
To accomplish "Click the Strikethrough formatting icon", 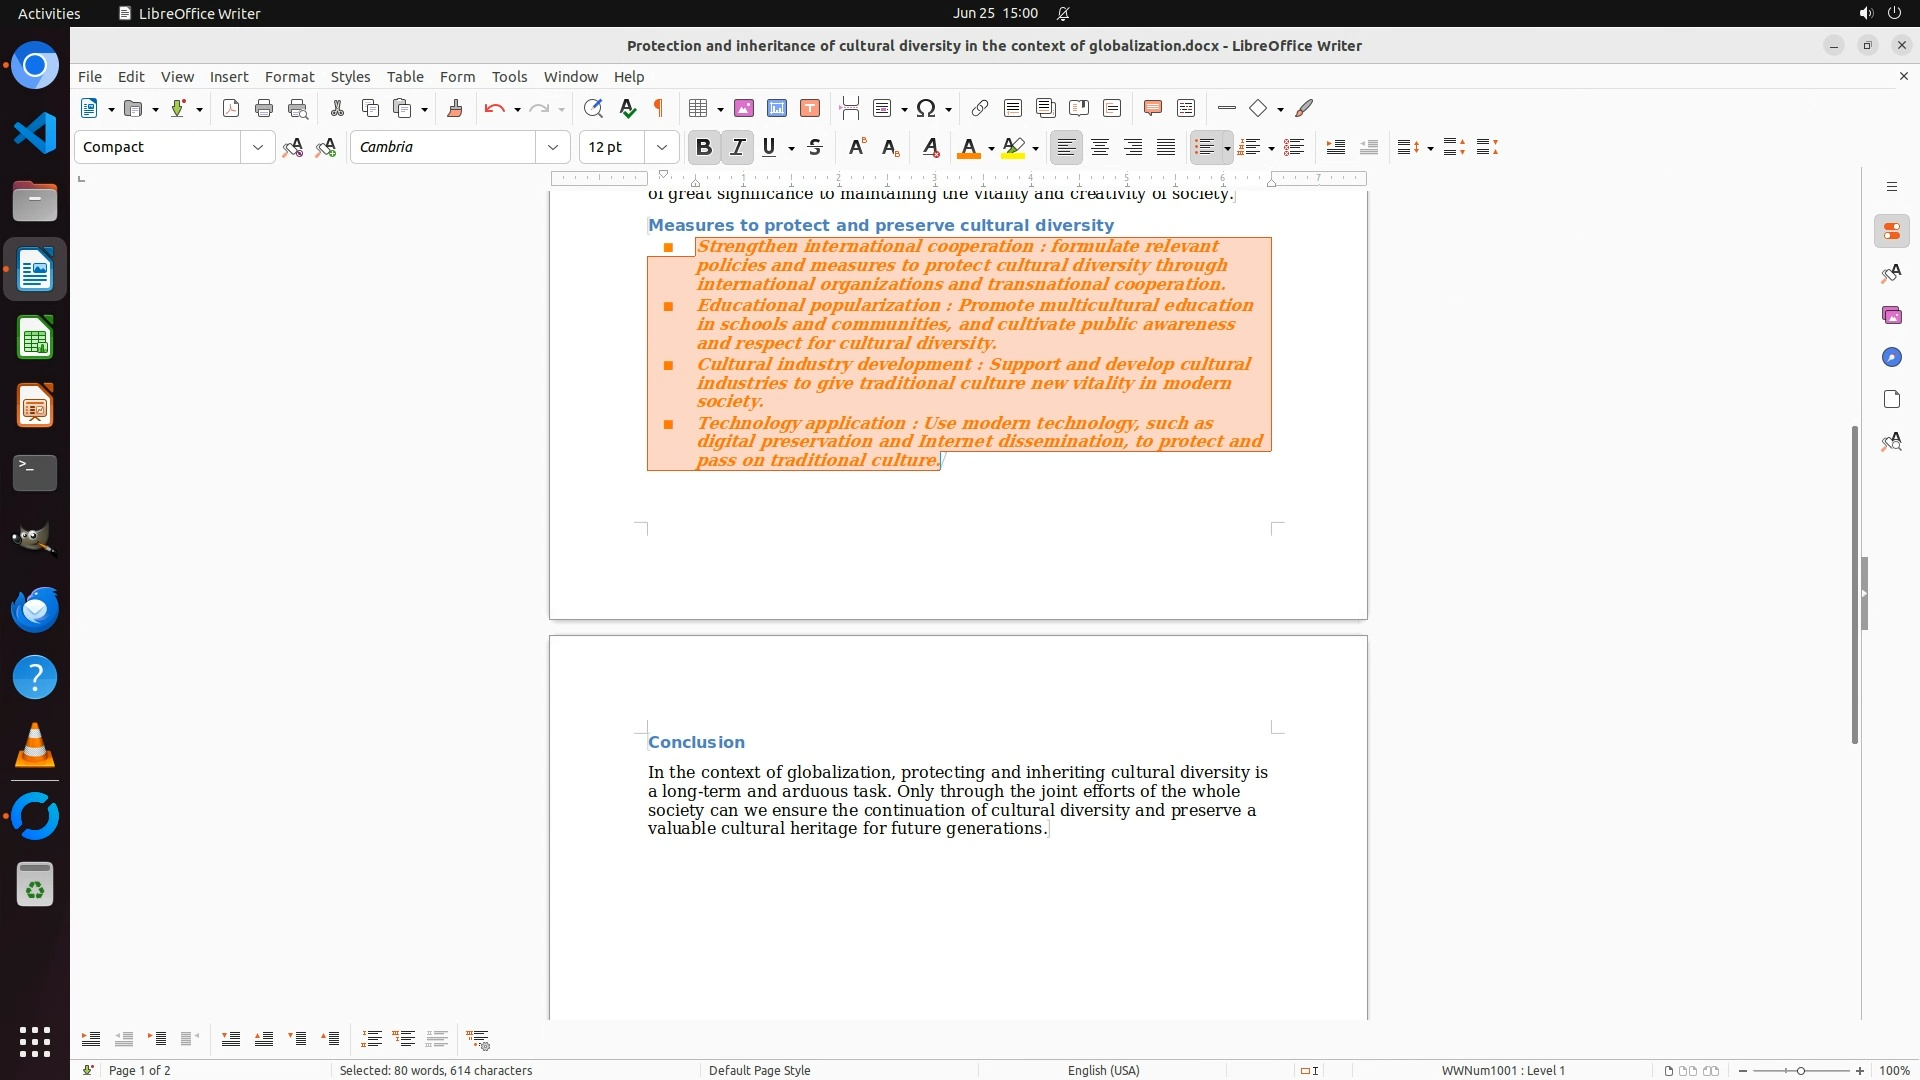I will tap(815, 148).
